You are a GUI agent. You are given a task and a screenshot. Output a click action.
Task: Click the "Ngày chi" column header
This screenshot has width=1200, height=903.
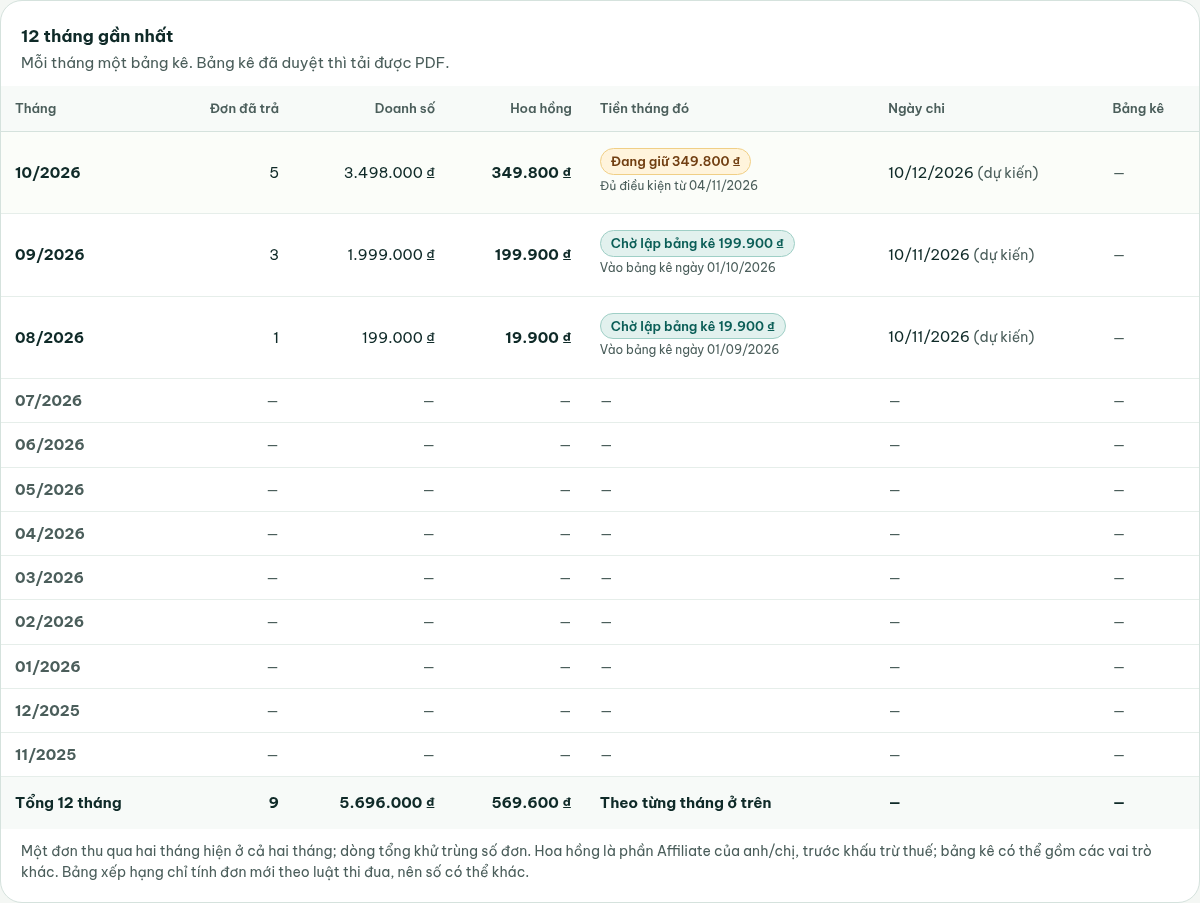pos(916,108)
